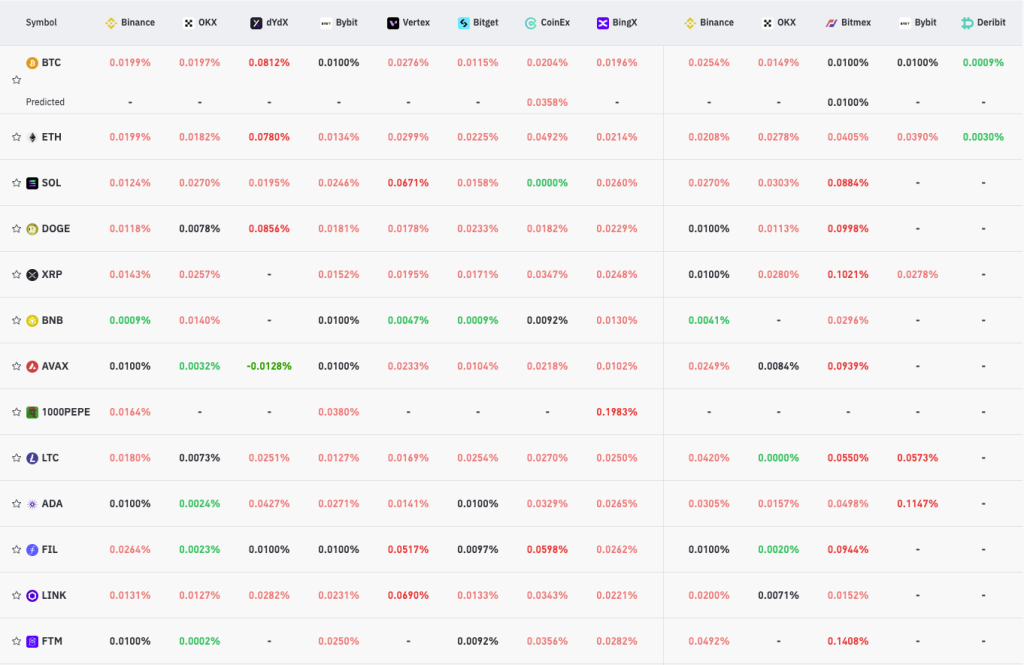Add AVAX to favorites via star
Image resolution: width=1024 pixels, height=665 pixels.
point(16,366)
